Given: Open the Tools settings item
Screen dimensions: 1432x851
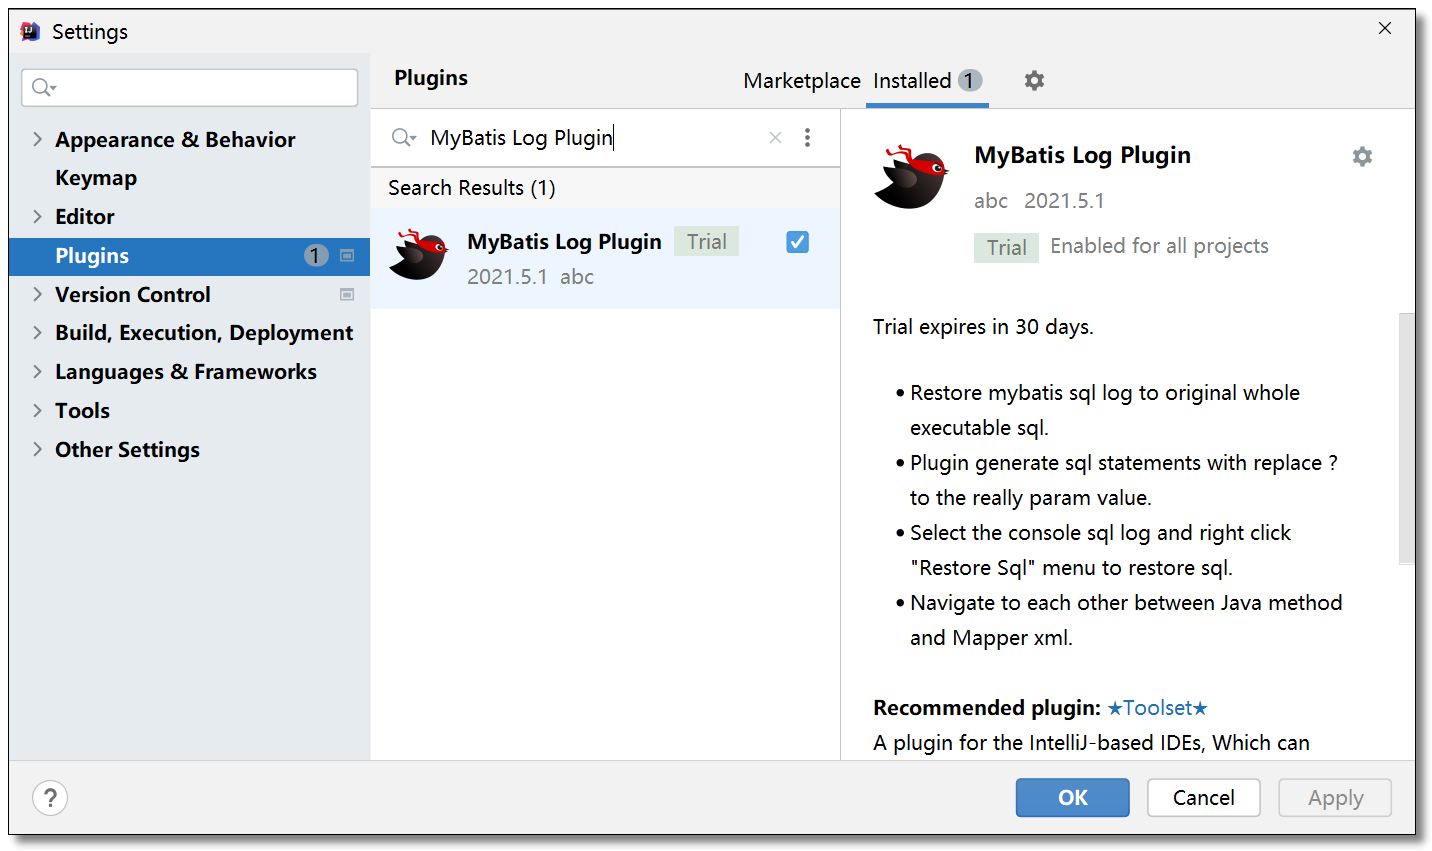Looking at the screenshot, I should point(82,411).
